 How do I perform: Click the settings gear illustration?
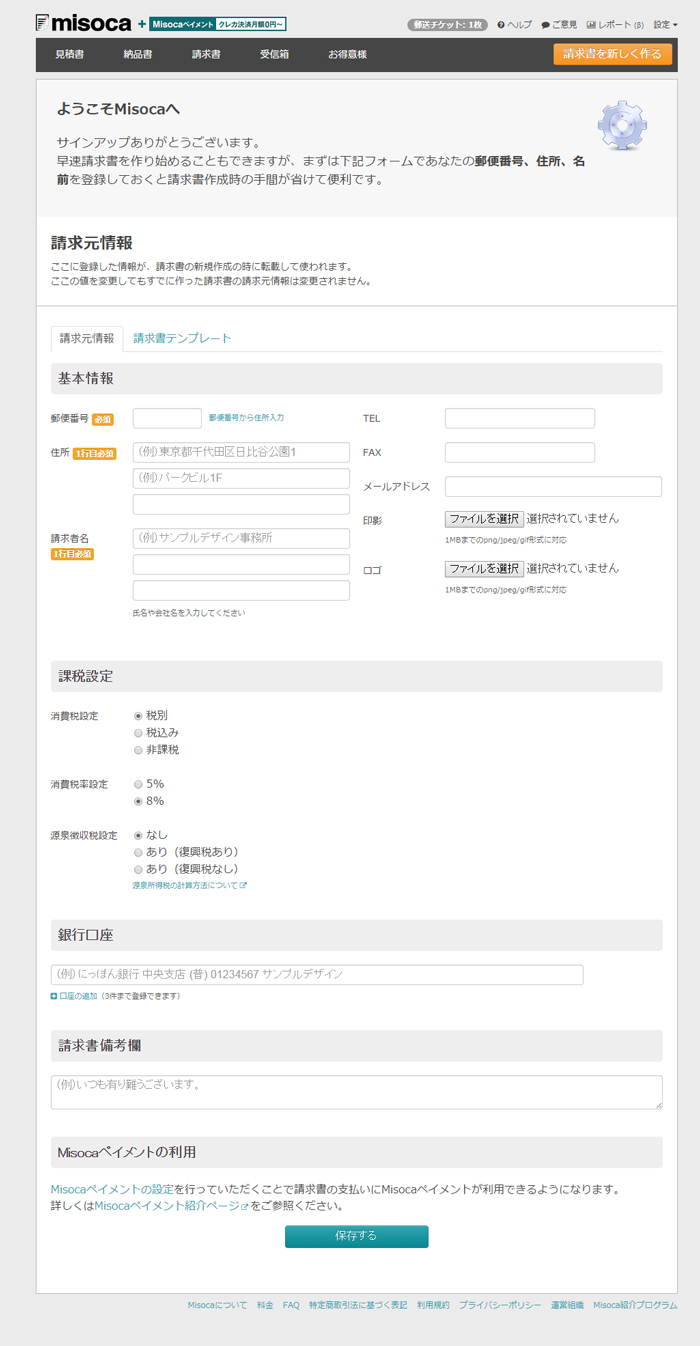pos(623,124)
